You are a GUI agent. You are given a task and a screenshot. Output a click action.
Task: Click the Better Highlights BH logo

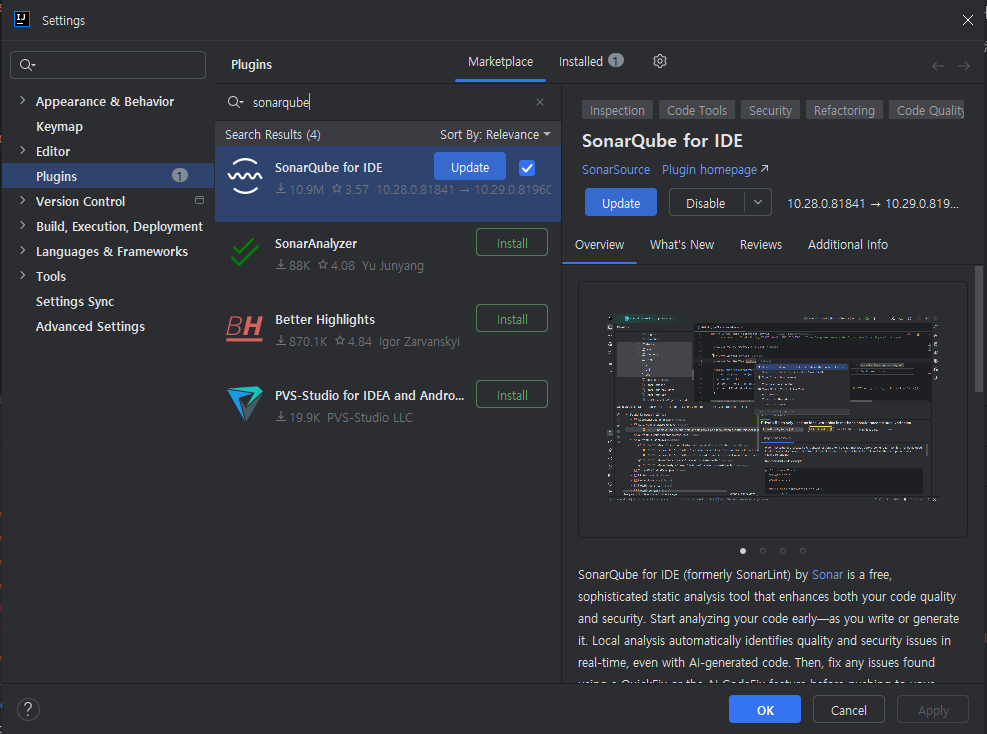244,328
